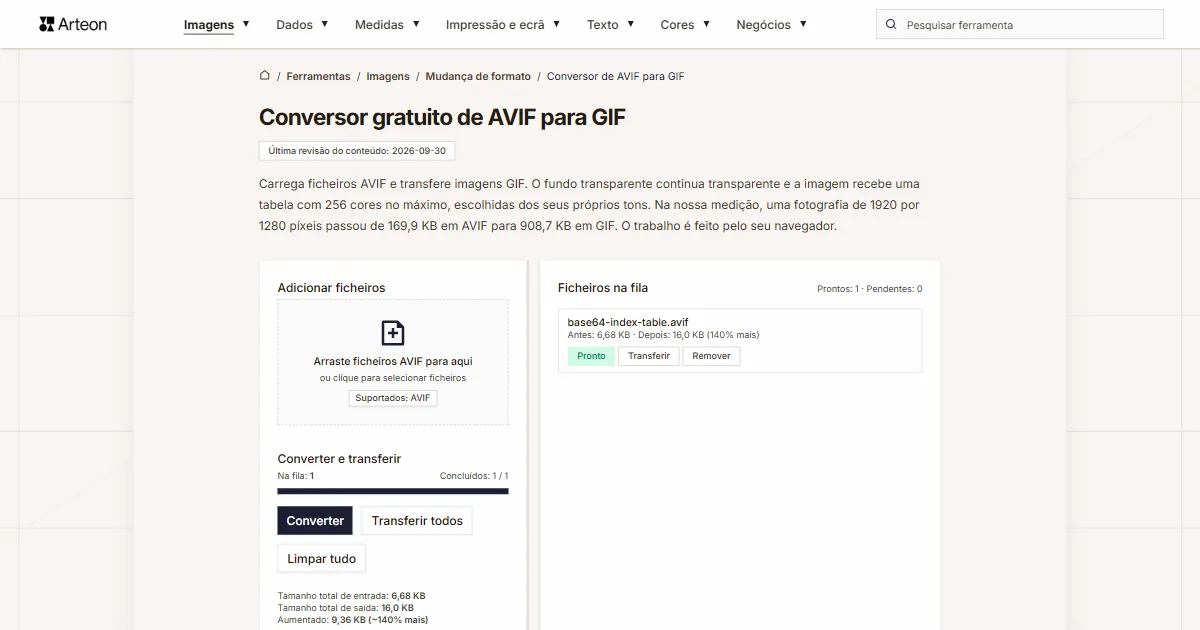Click the Prontos: 1 · Pendentes: 0 counter
The width and height of the screenshot is (1200, 630).
(x=869, y=289)
